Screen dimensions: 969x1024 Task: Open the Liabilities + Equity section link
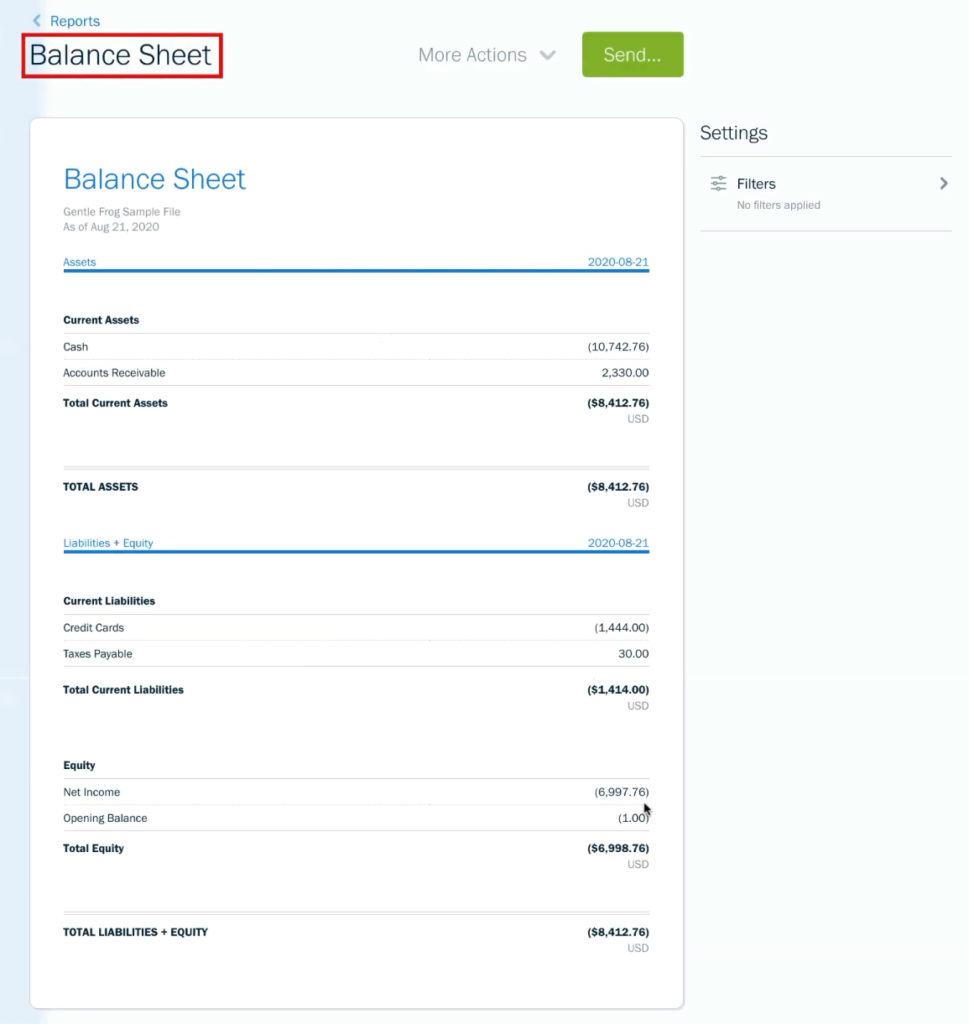[x=106, y=541]
